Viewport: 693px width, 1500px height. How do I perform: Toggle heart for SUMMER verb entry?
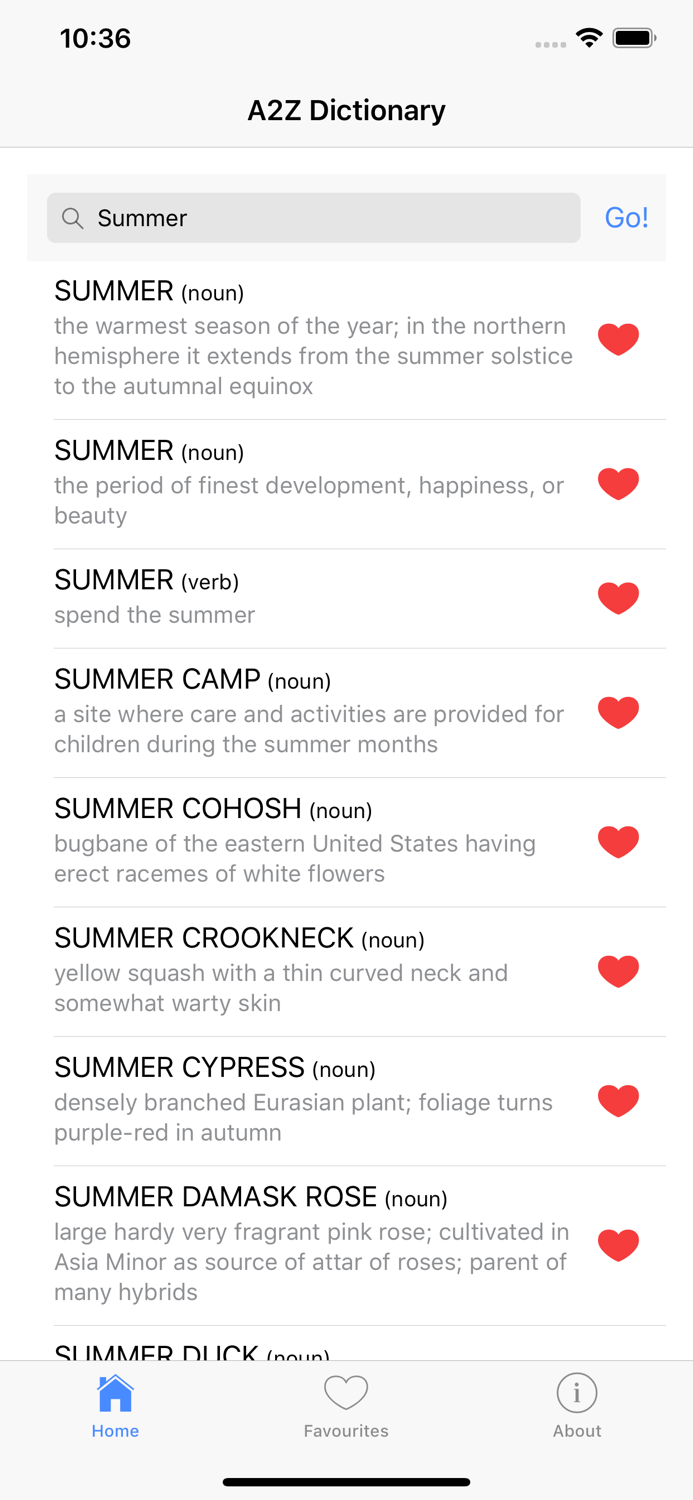point(618,598)
